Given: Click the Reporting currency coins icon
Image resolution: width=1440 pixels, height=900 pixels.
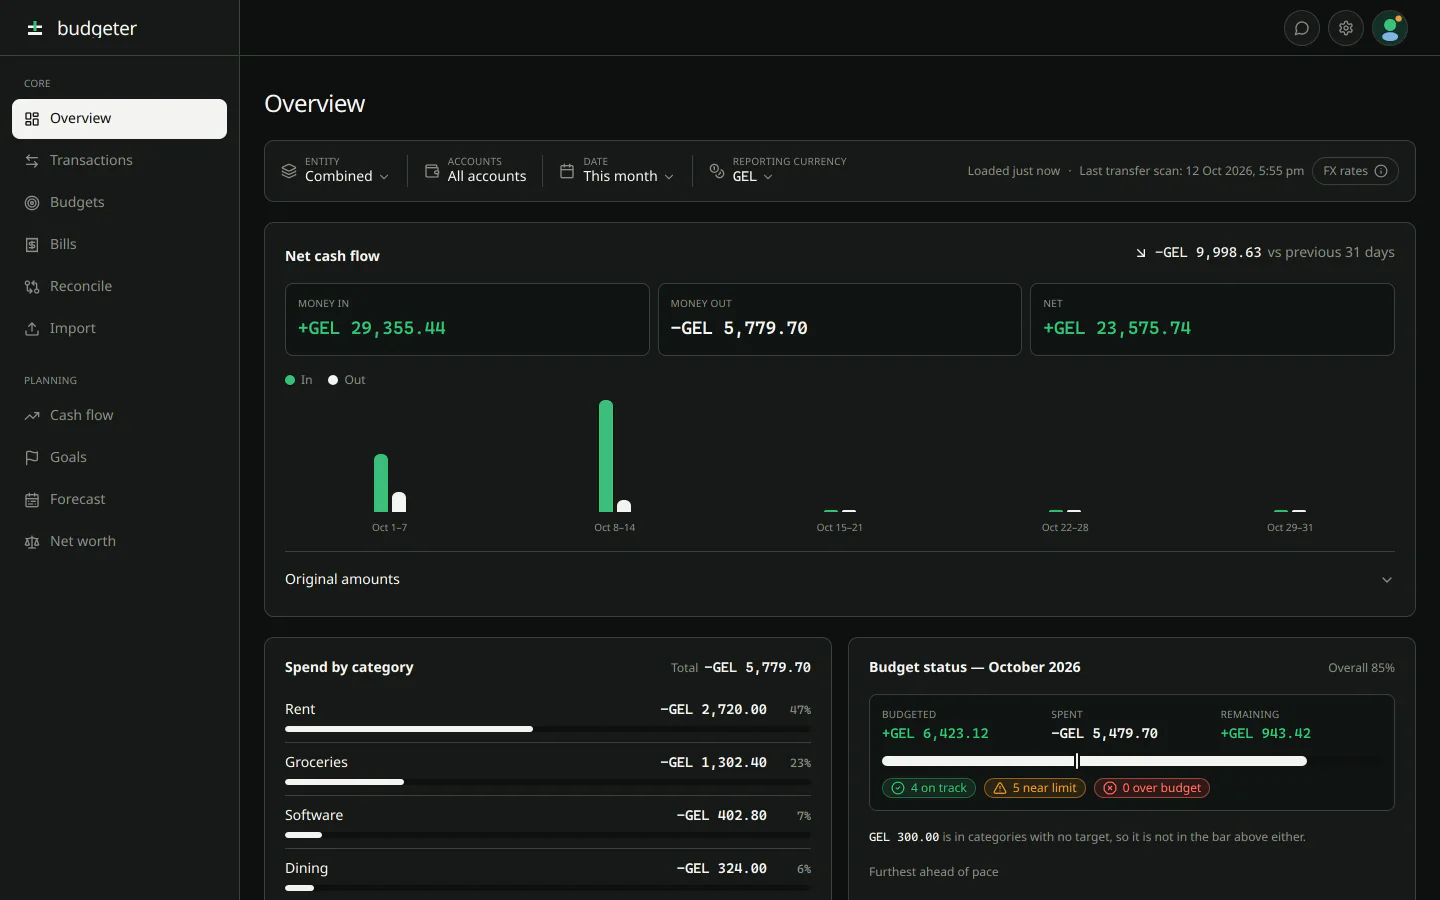Looking at the screenshot, I should (x=717, y=171).
